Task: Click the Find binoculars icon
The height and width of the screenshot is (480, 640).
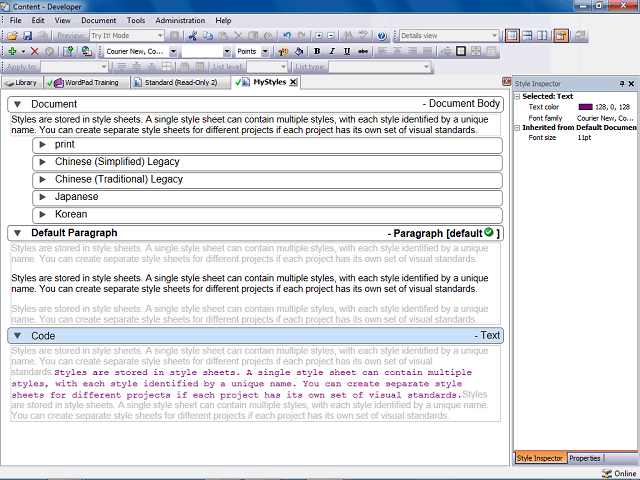Action: (348, 36)
